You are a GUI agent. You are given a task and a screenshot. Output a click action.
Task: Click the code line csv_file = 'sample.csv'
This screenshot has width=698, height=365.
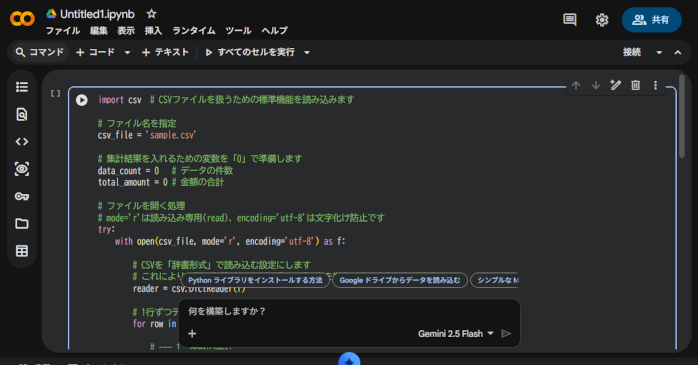tap(147, 135)
